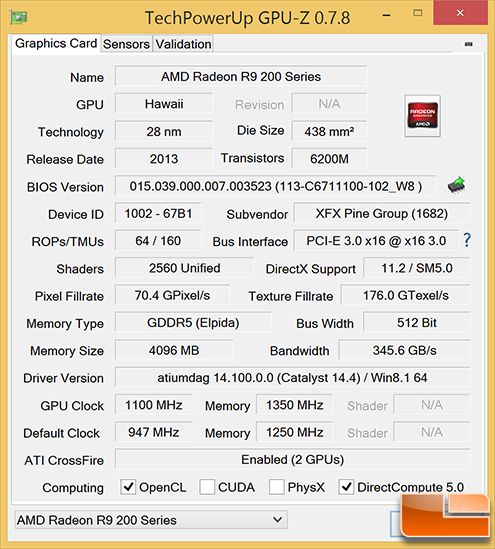Click the Default Clock row Memory value 1250 MHz
The height and width of the screenshot is (549, 495).
click(x=295, y=432)
